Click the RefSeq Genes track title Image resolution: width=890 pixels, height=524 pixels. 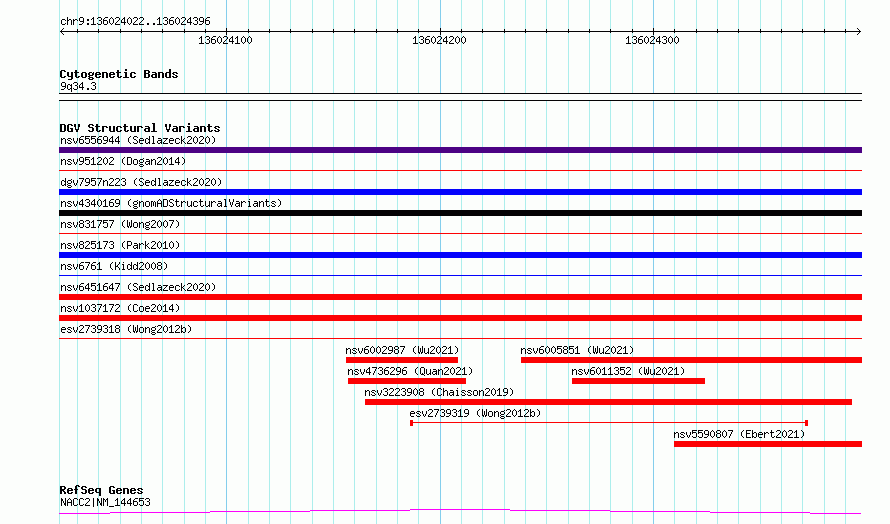(x=101, y=490)
